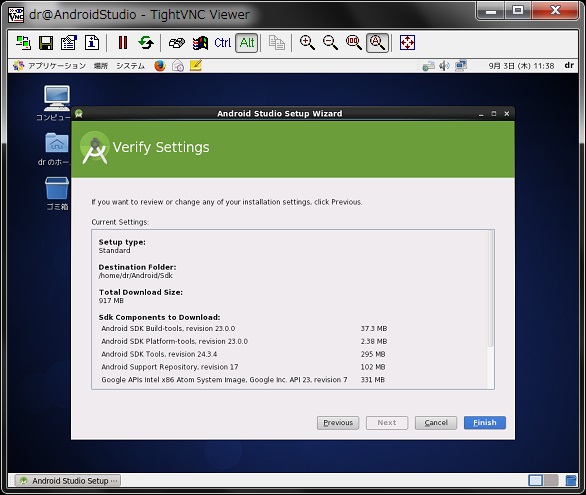Switch to Full Screen mode icon
This screenshot has width=586, height=495.
pyautogui.click(x=407, y=43)
